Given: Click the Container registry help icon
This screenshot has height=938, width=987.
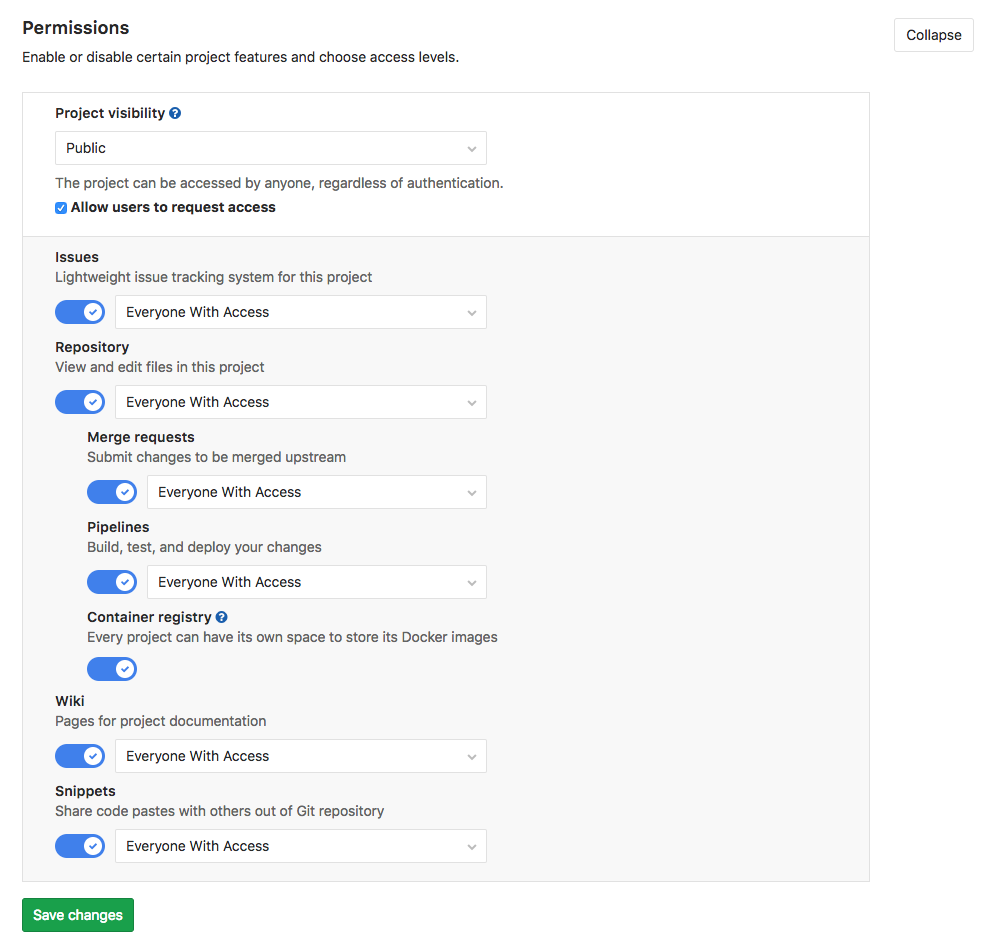Looking at the screenshot, I should [x=221, y=617].
